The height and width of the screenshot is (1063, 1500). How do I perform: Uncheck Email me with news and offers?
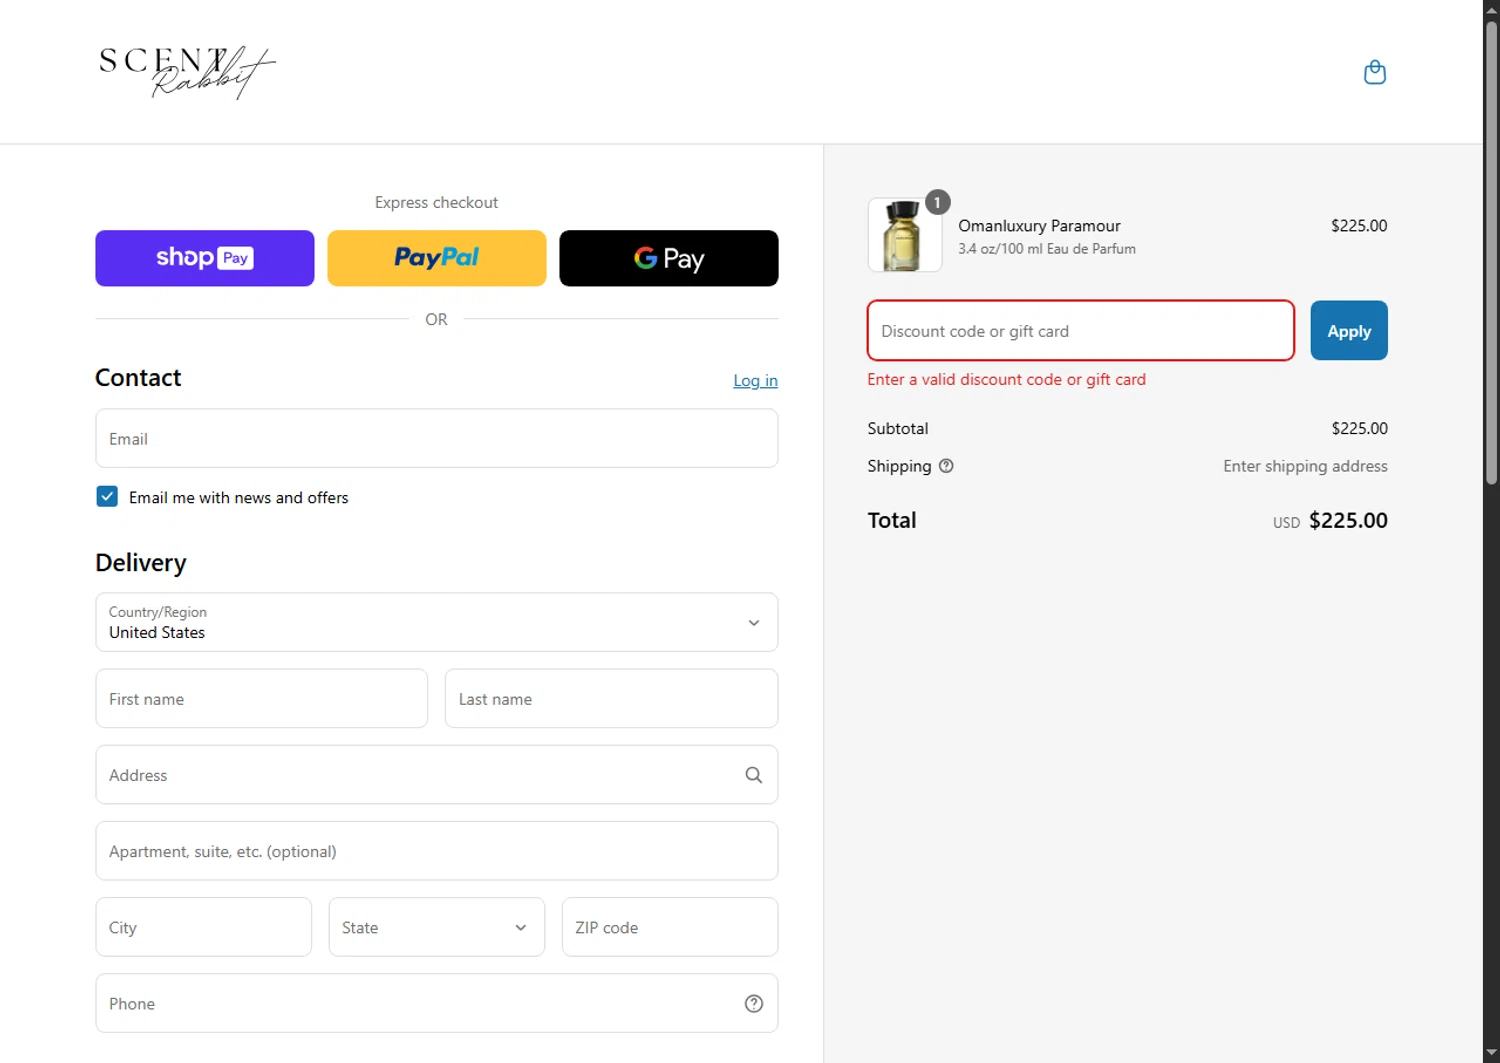(107, 497)
